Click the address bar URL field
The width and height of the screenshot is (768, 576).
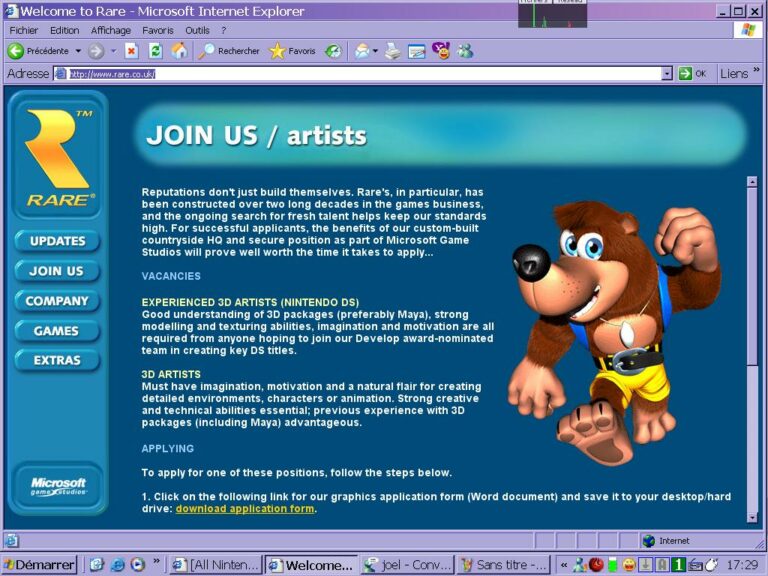point(363,74)
